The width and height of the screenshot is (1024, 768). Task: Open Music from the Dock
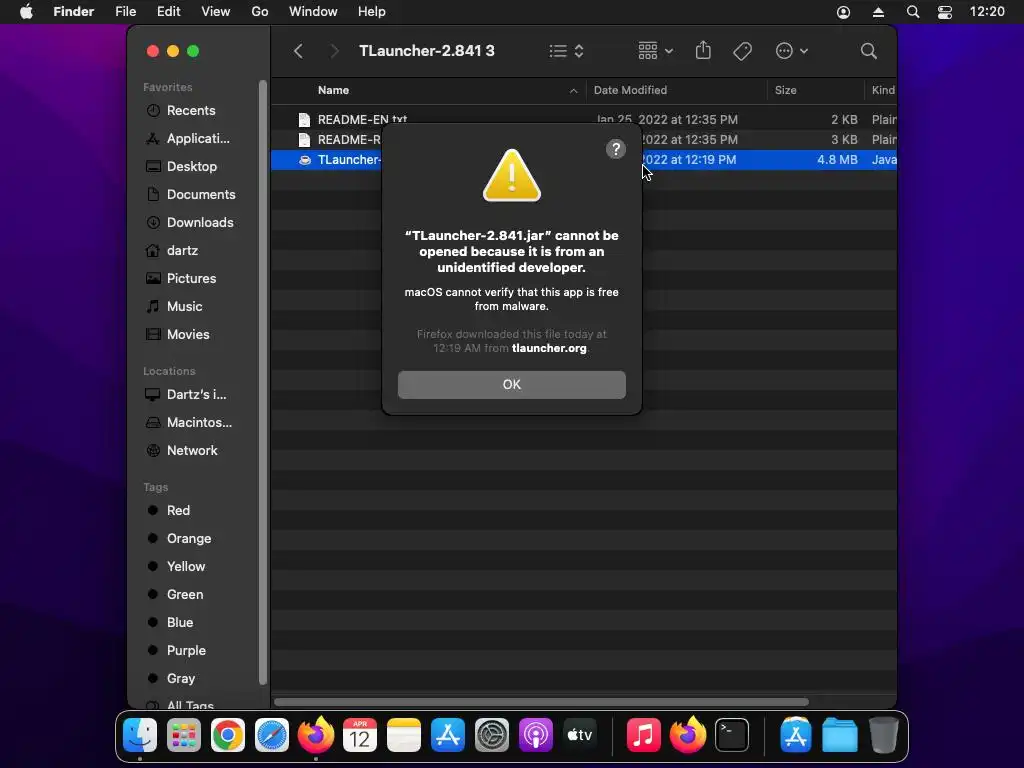tap(643, 735)
